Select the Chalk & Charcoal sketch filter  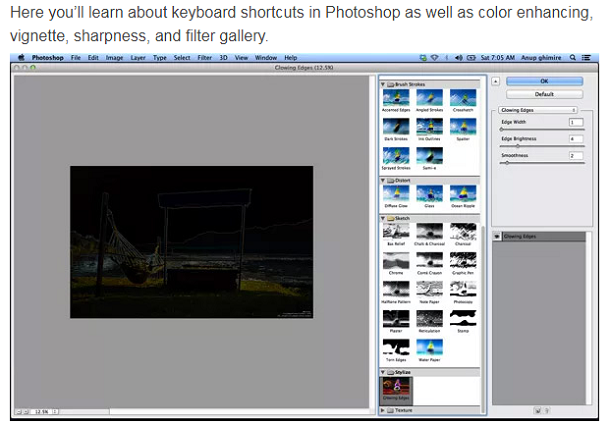click(429, 233)
